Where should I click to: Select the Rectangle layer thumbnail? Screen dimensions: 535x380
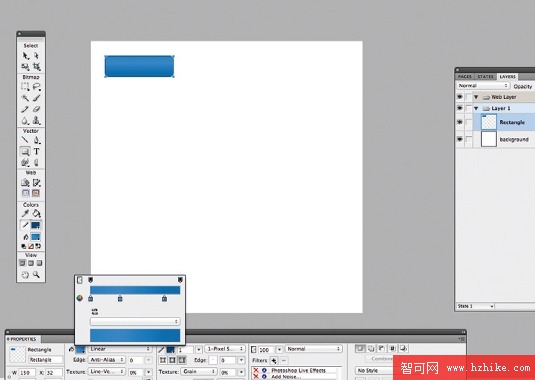point(489,122)
